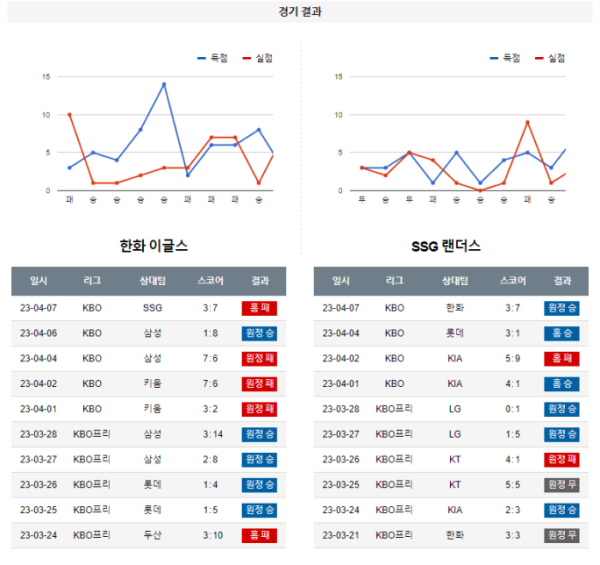Click the 한화 이글스 team title
This screenshot has height=565, width=600.
pos(154,246)
